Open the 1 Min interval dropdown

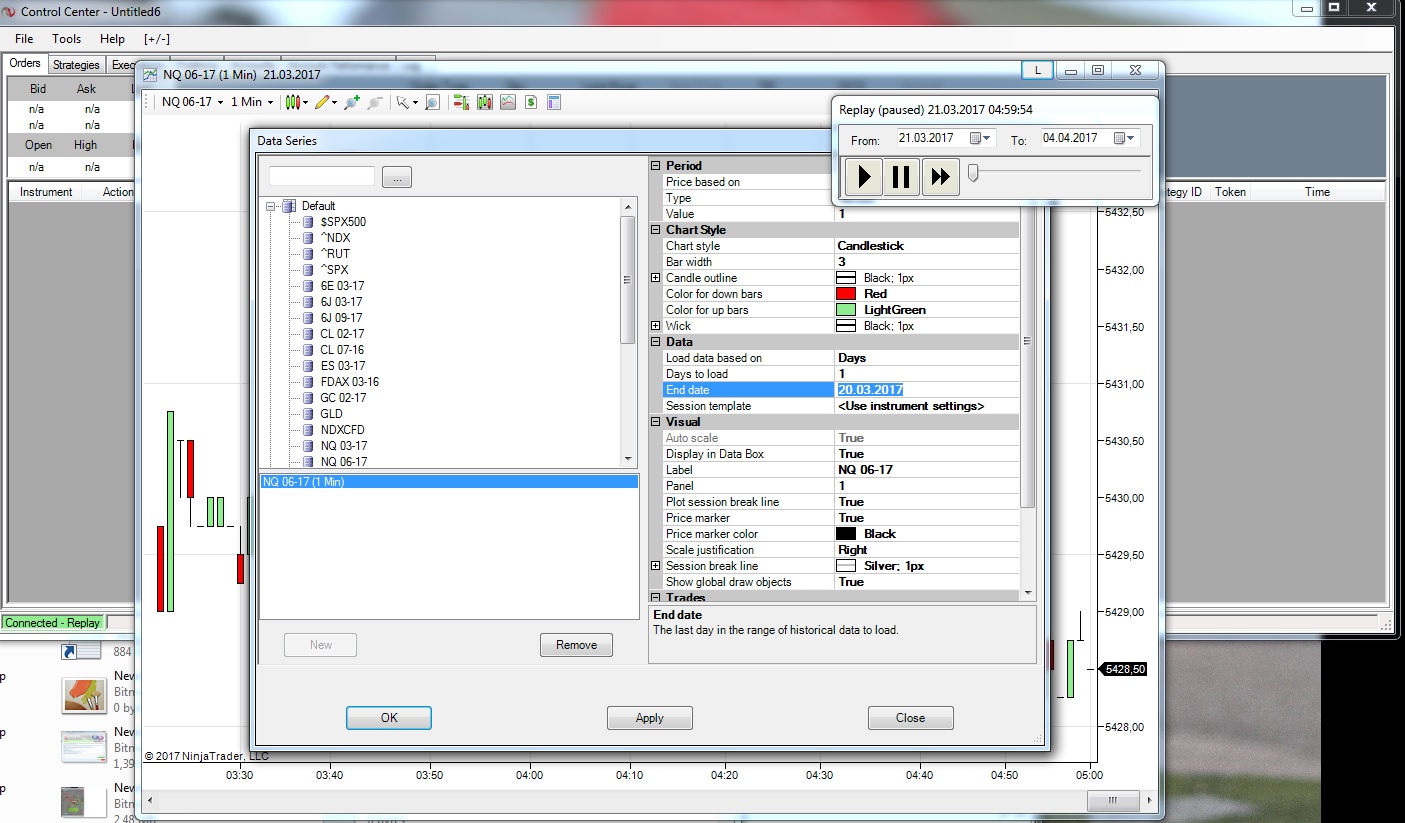click(252, 102)
